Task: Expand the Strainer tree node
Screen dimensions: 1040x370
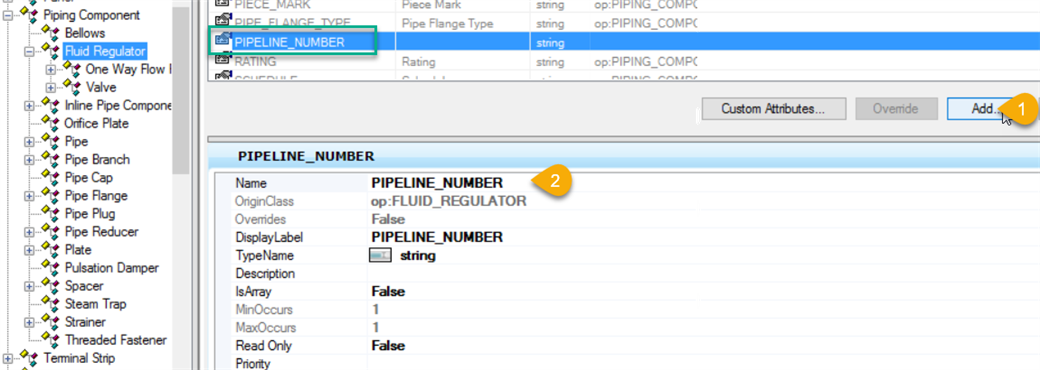Action: (x=30, y=322)
